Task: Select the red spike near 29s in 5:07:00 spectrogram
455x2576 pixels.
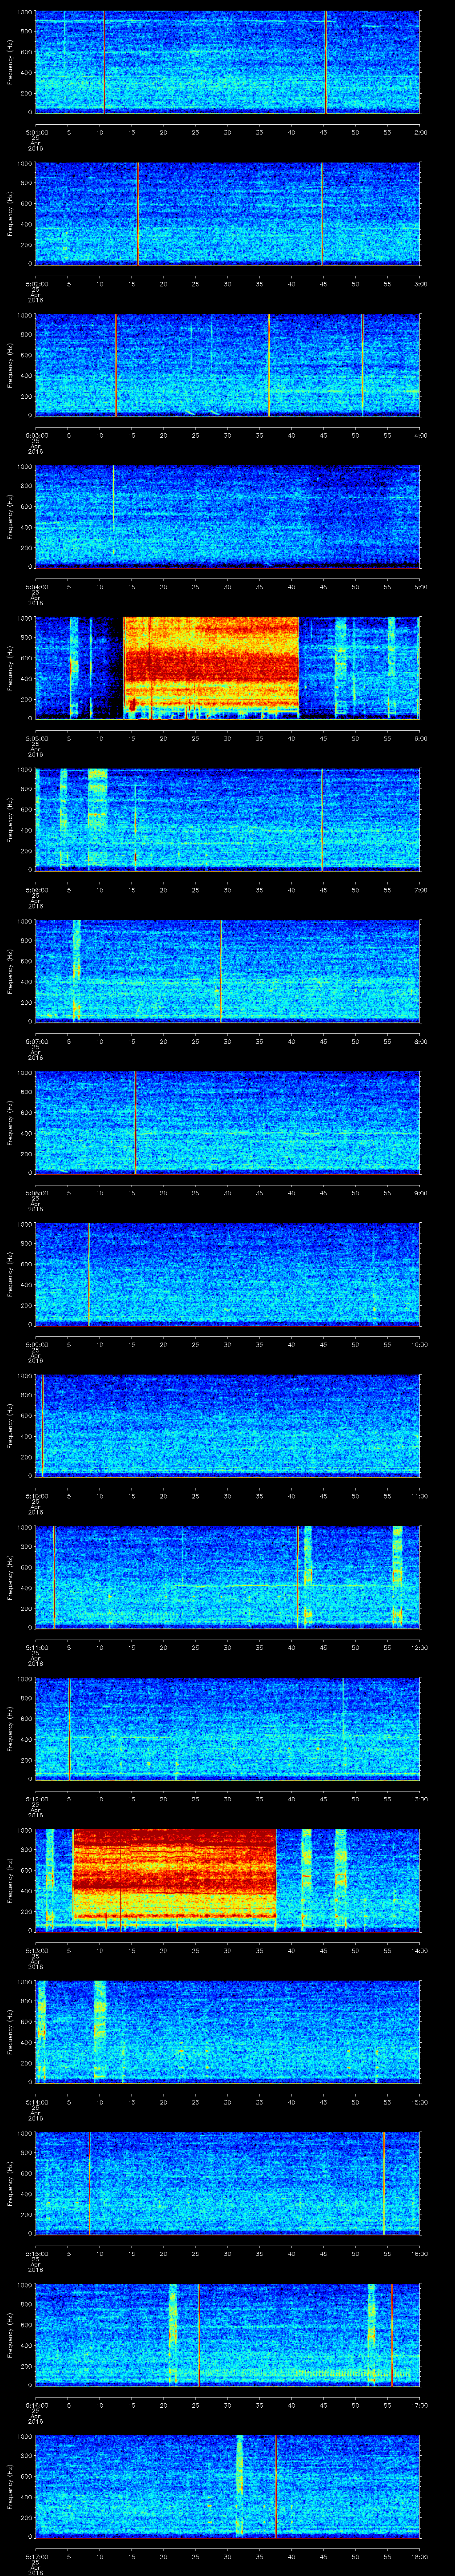Action: (220, 970)
